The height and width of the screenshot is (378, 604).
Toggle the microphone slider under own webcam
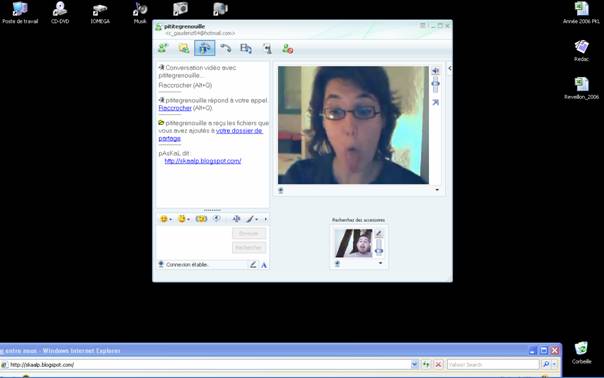click(x=379, y=247)
